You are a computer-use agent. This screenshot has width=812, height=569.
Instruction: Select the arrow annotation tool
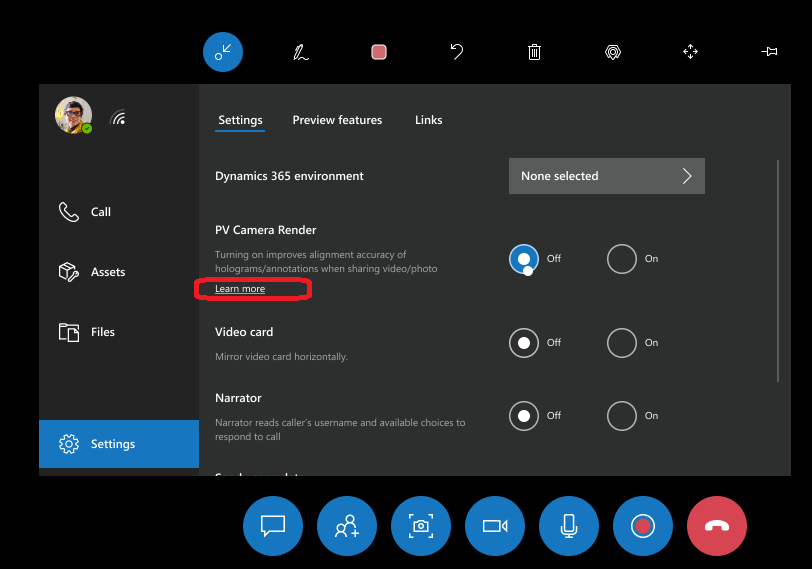[223, 52]
